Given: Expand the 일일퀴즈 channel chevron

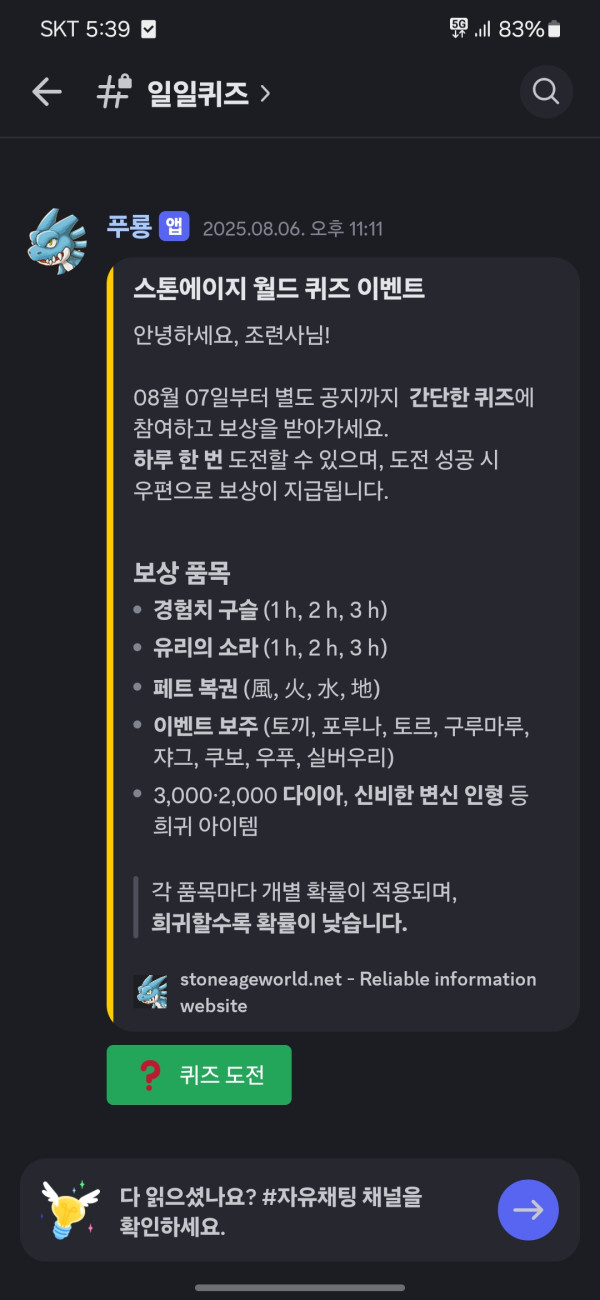Looking at the screenshot, I should tap(265, 93).
